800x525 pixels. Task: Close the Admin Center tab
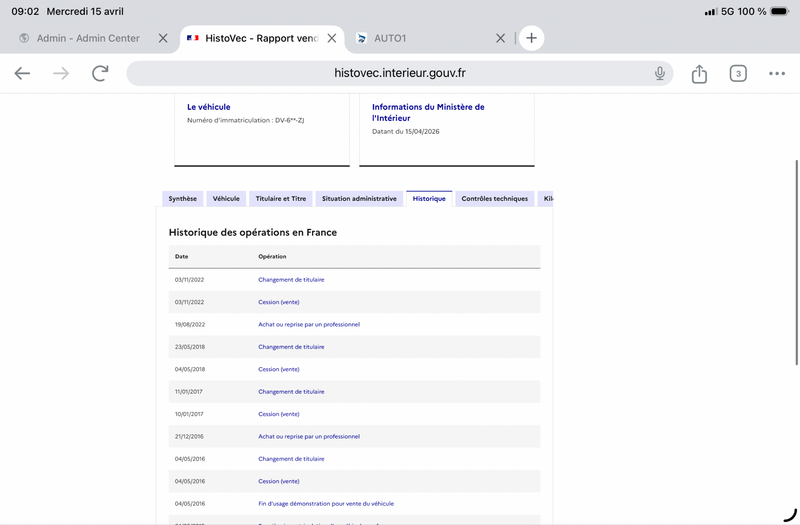click(x=163, y=38)
